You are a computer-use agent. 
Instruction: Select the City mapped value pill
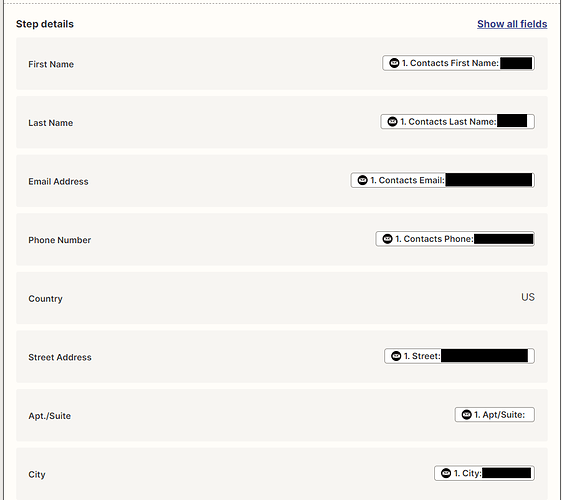(x=484, y=473)
